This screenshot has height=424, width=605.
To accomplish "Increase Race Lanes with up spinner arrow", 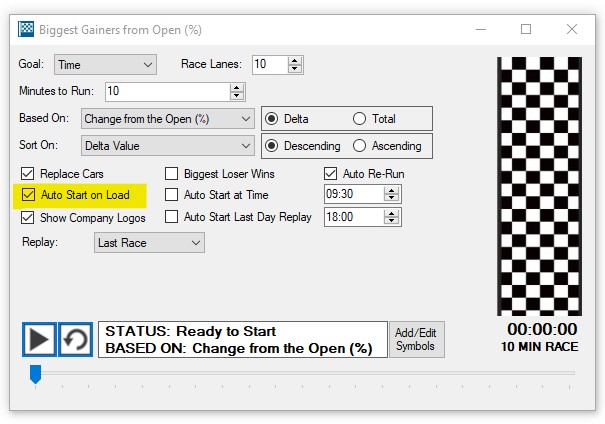I will (x=294, y=60).
